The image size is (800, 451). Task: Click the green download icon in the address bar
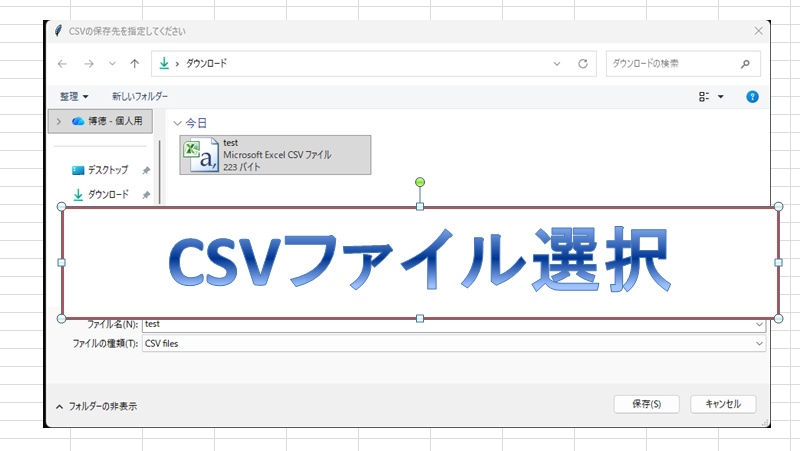tap(164, 63)
